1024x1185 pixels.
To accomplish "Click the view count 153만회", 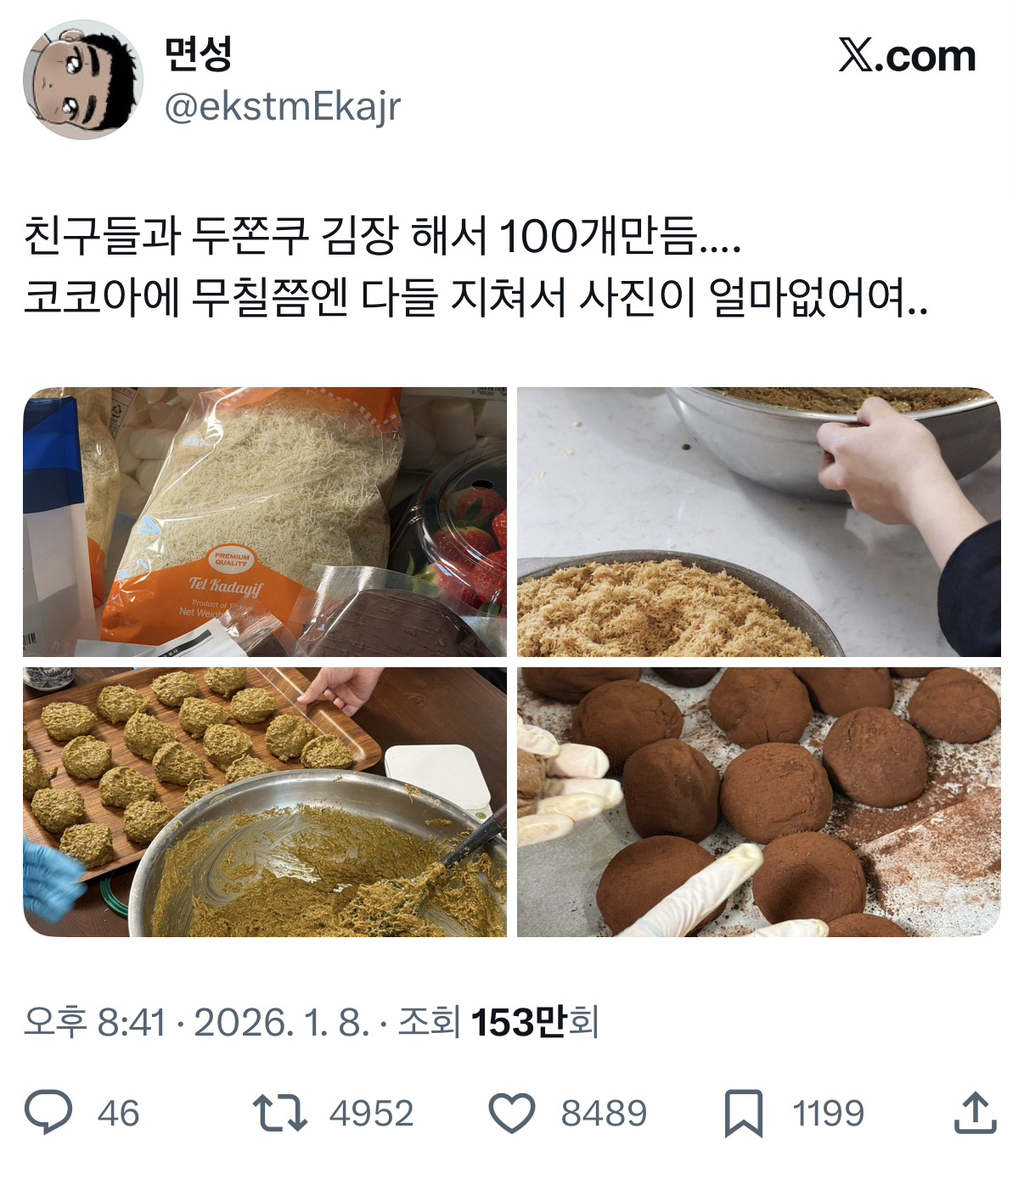I will (x=534, y=1022).
